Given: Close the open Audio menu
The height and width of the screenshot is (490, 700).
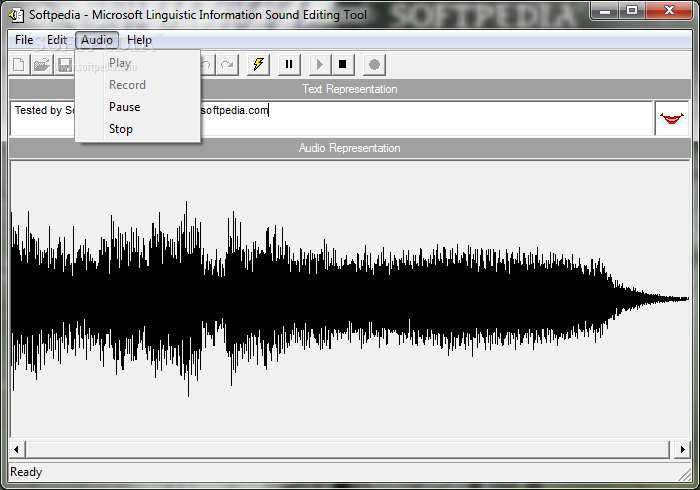Looking at the screenshot, I should 97,40.
